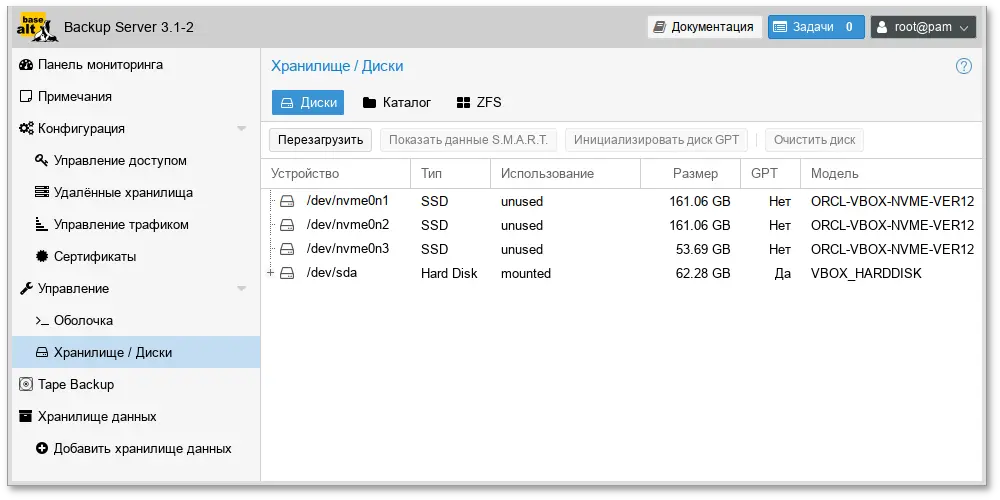This screenshot has width=1000, height=500.
Task: Open the Сертификаты page
Action: [136, 256]
